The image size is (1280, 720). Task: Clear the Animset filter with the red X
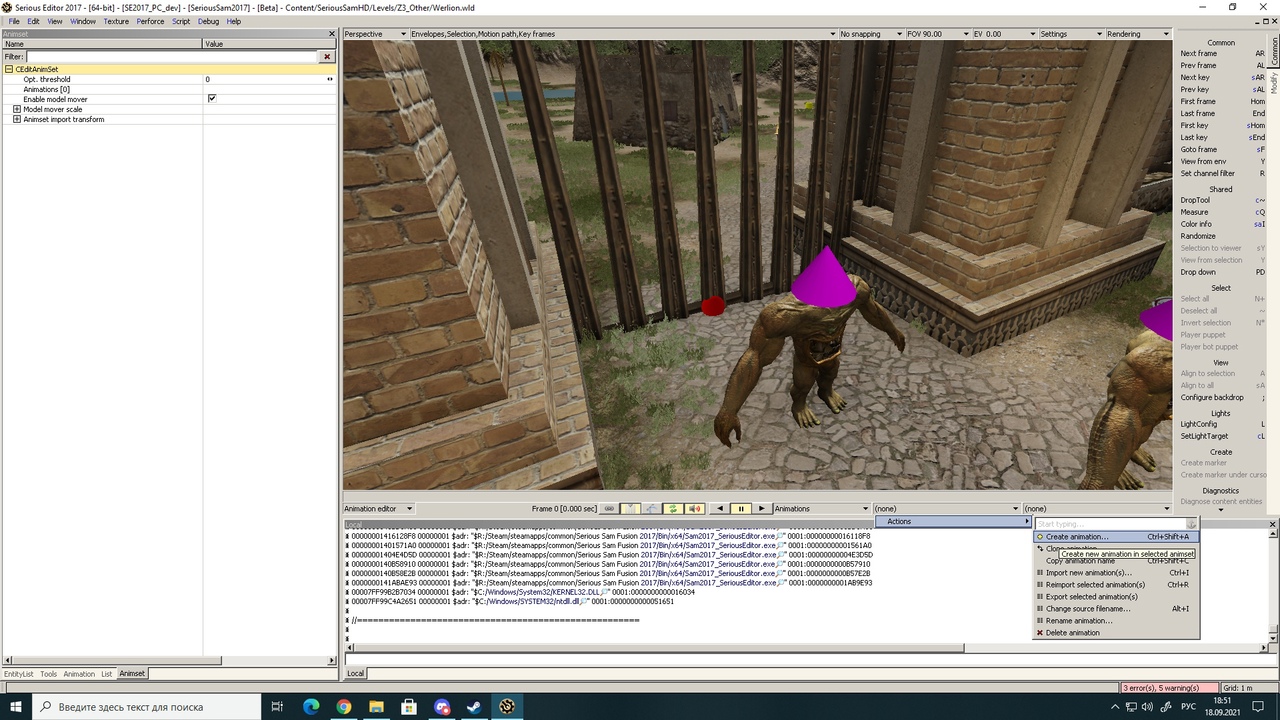click(327, 57)
